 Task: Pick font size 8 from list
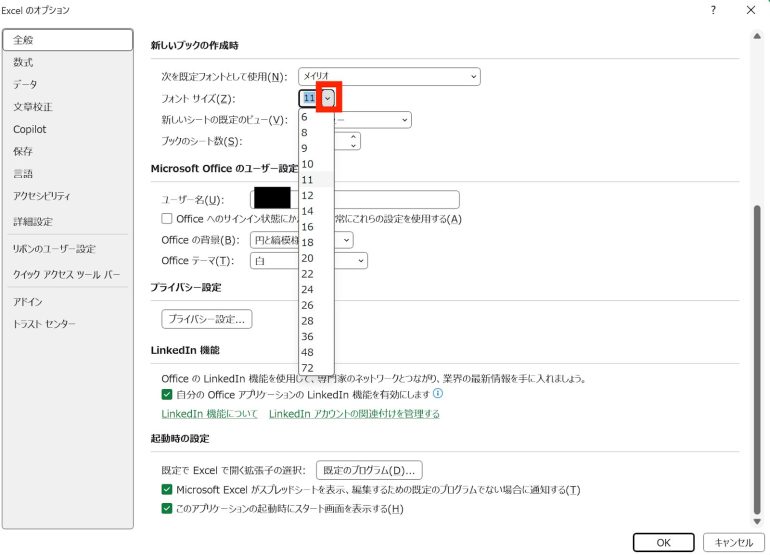[305, 132]
